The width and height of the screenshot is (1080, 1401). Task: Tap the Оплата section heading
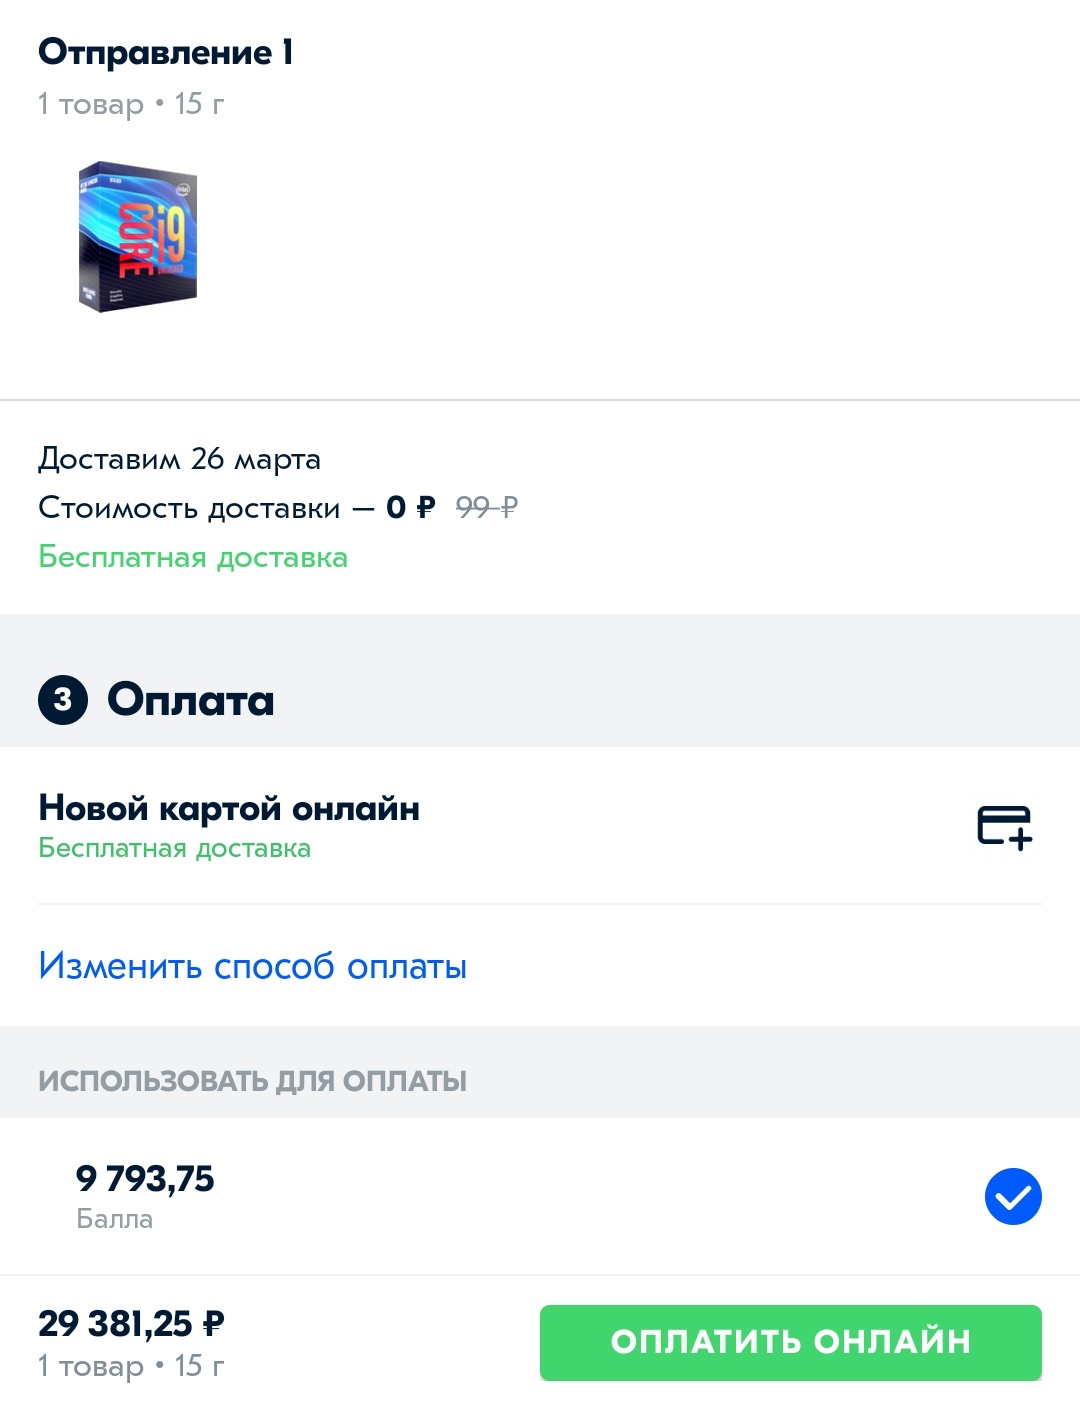coord(190,700)
